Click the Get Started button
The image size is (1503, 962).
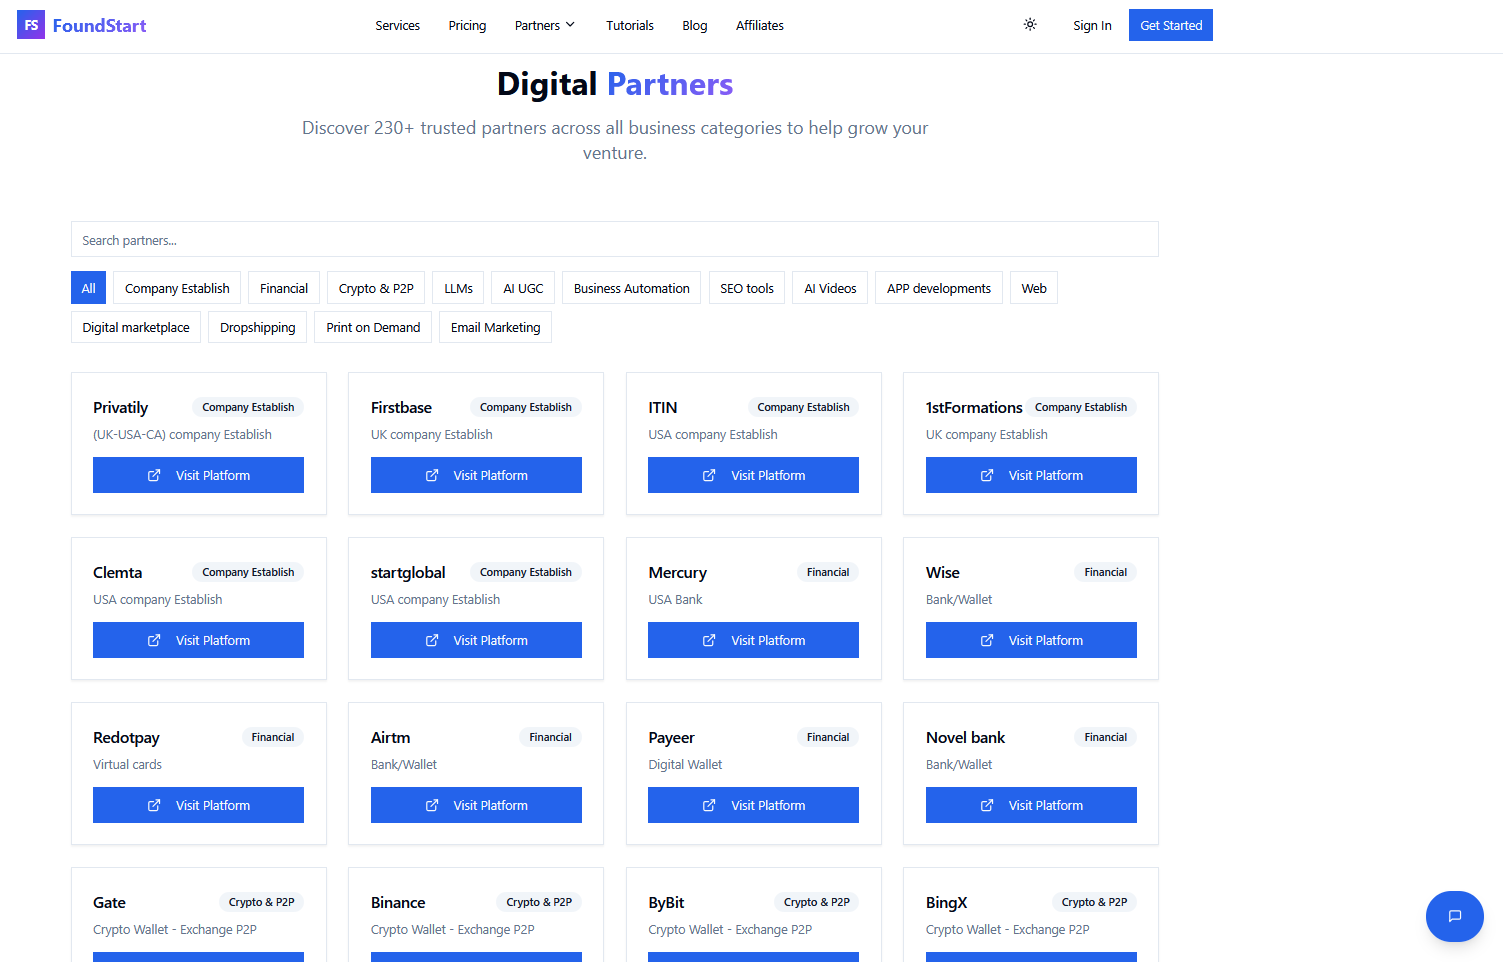pos(1171,25)
